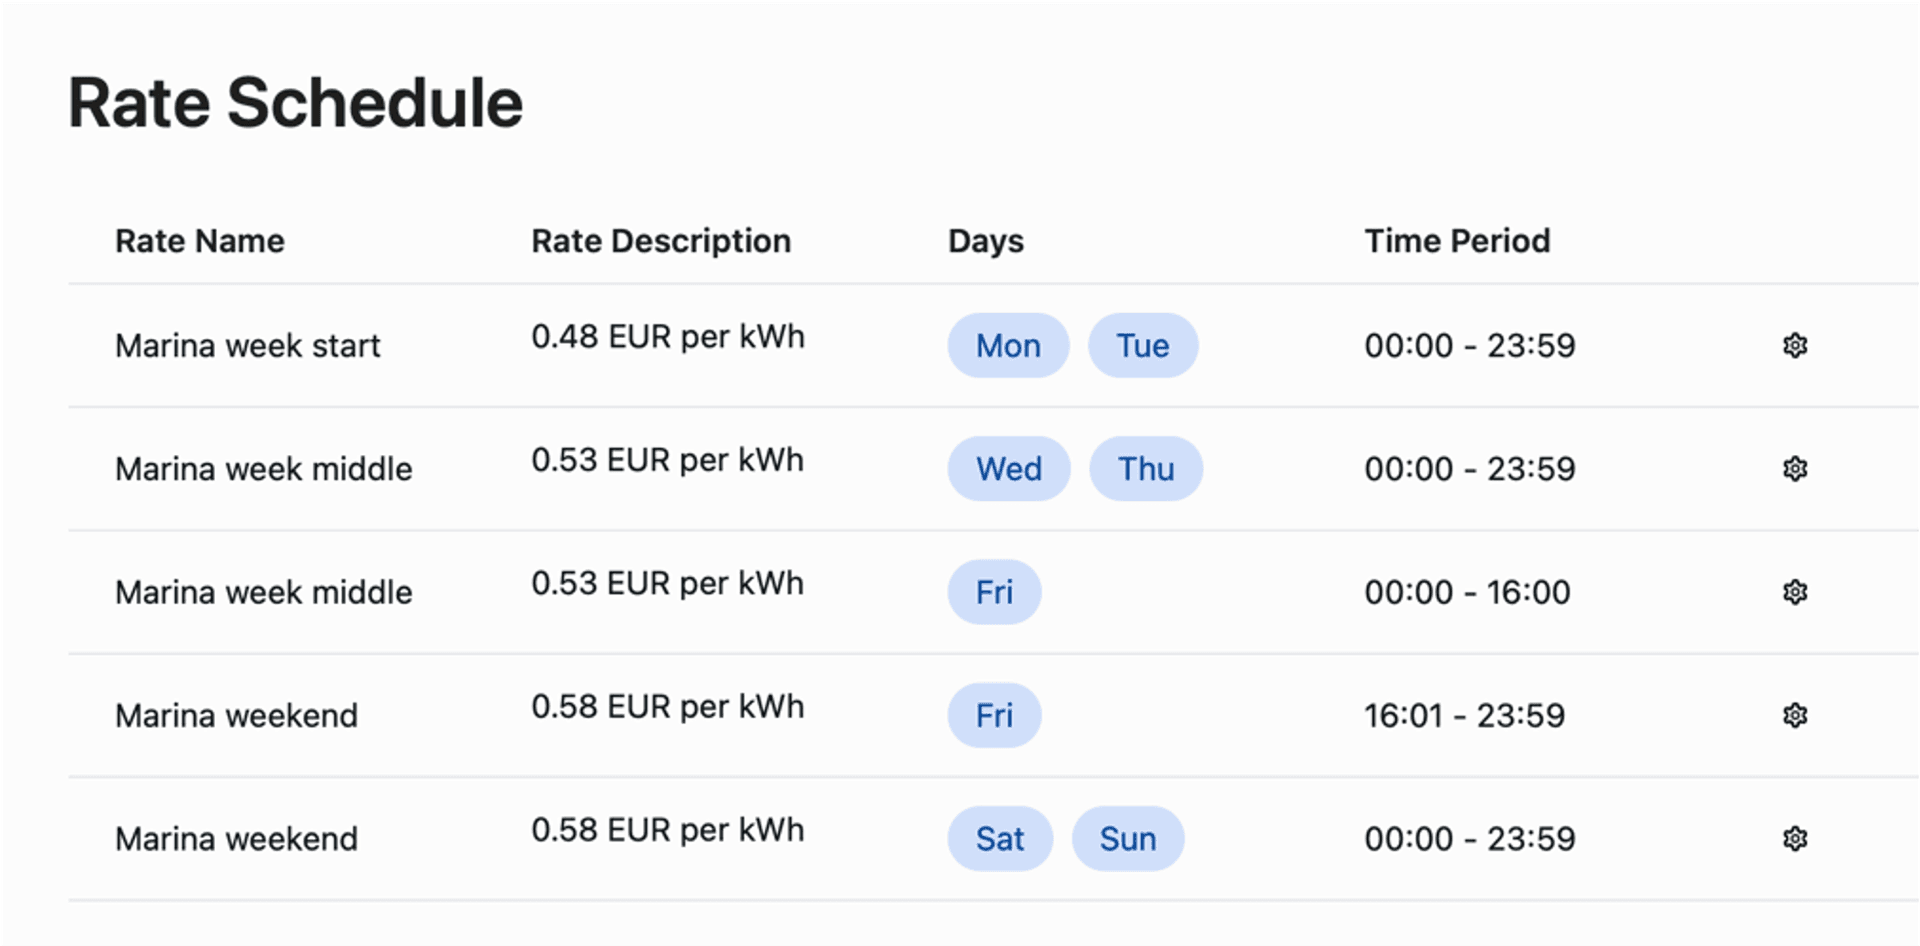Click the Fri badge on the daytime rate row
1920x946 pixels.
(994, 591)
